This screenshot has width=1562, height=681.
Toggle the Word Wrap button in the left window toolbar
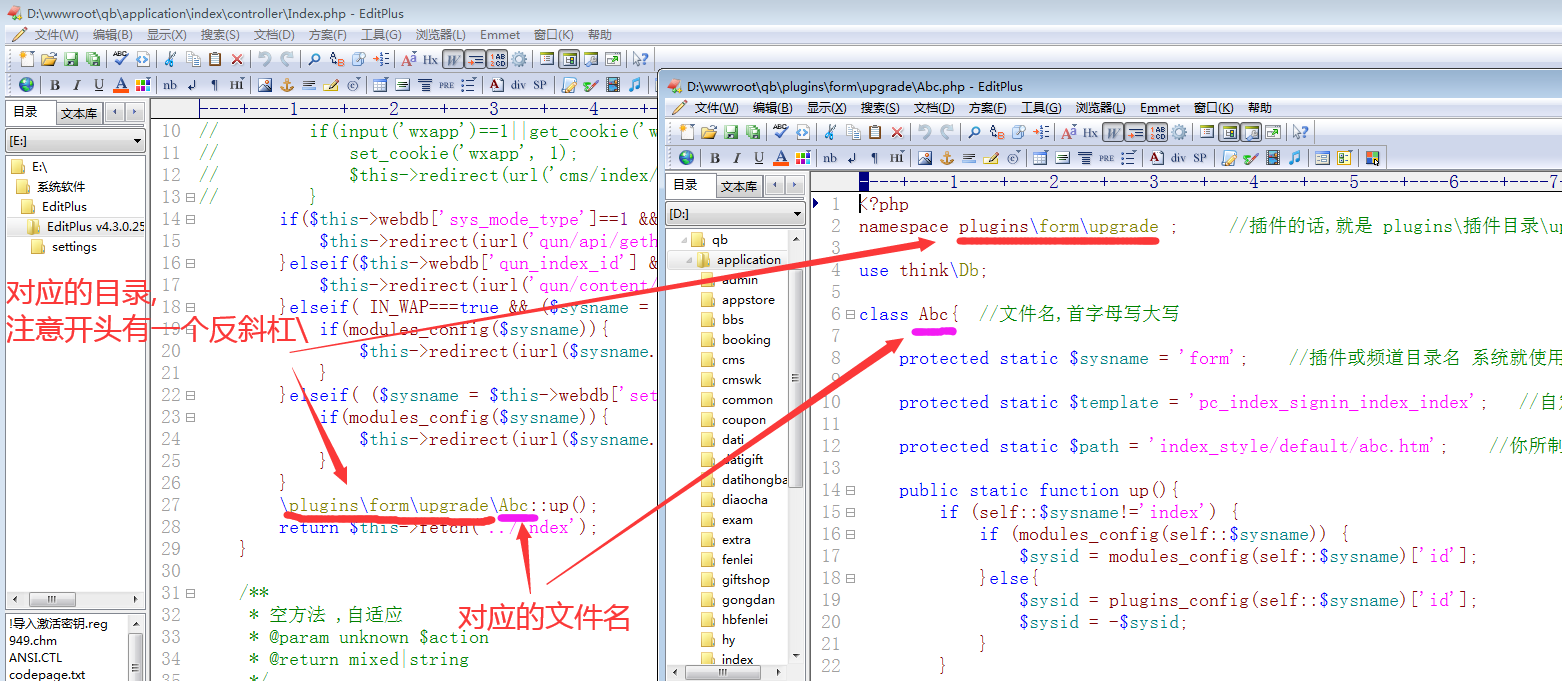(452, 60)
